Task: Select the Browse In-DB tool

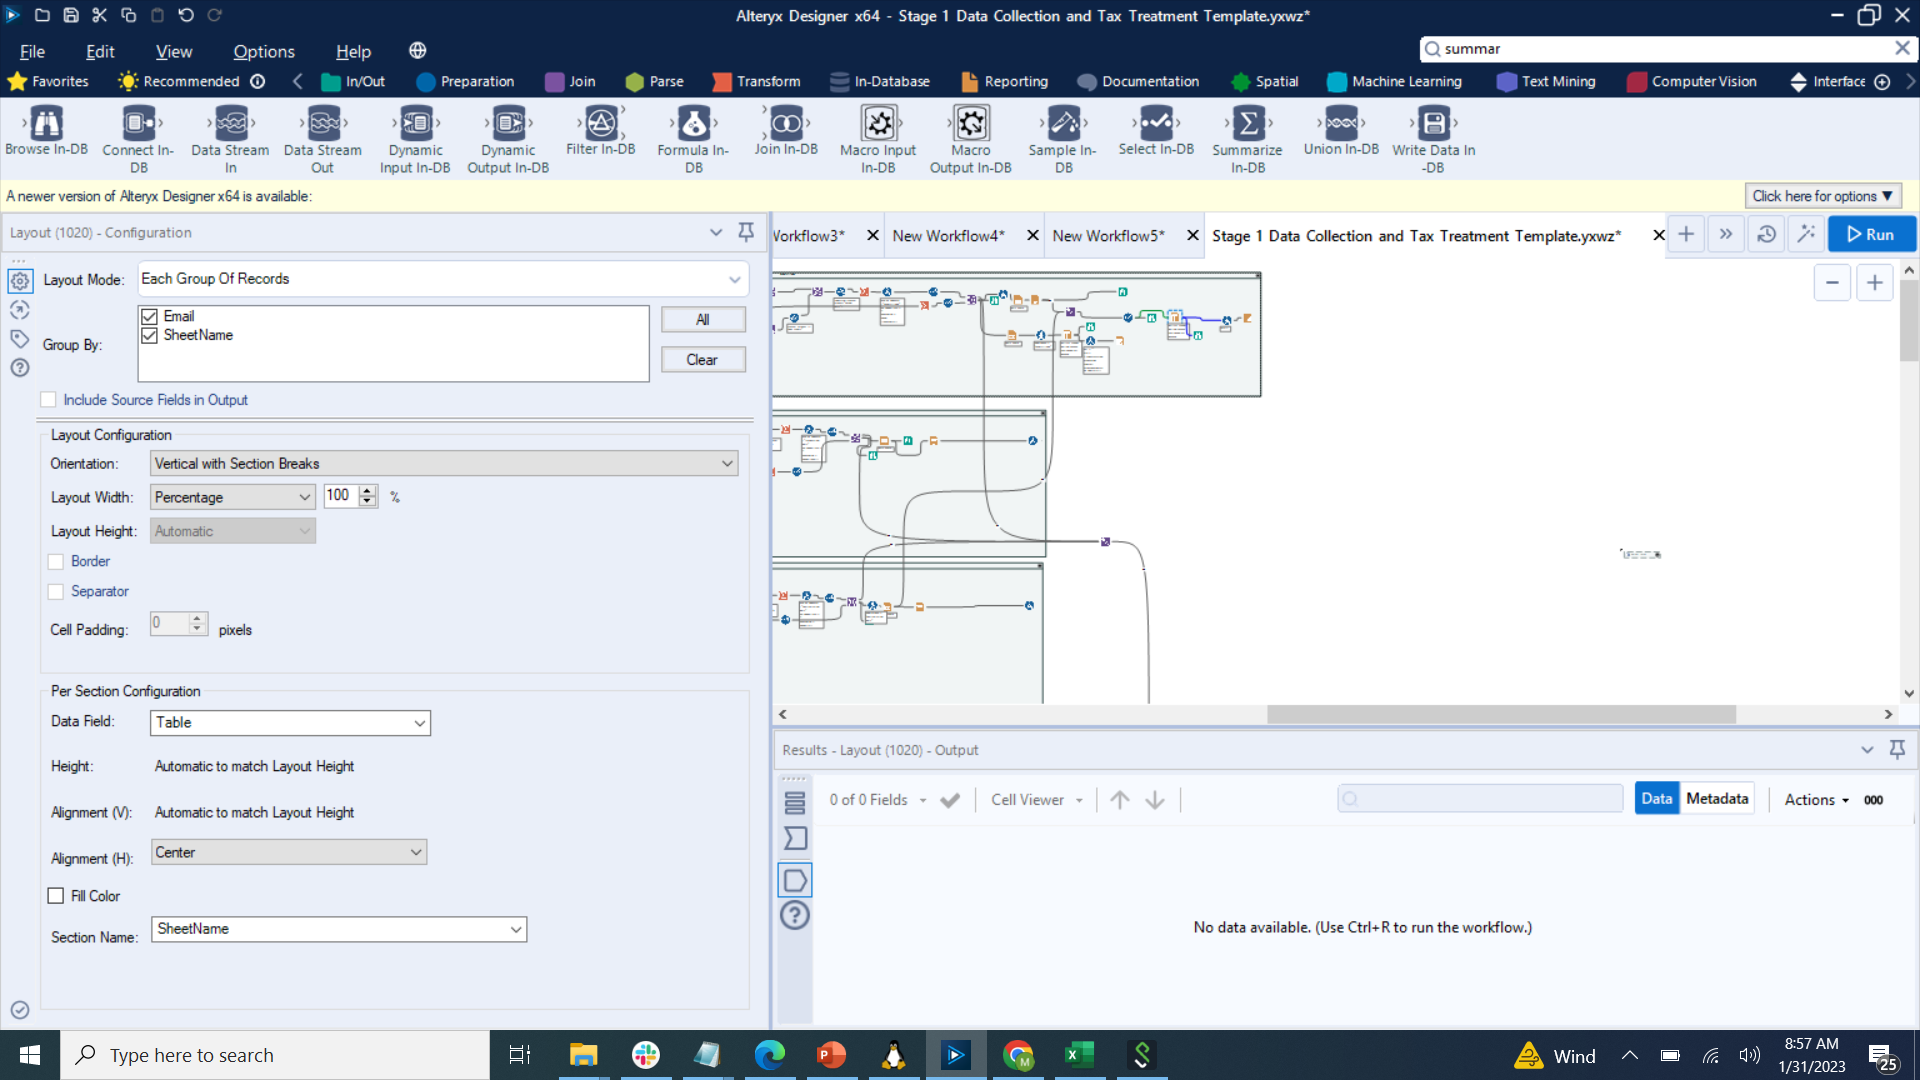Action: [45, 137]
